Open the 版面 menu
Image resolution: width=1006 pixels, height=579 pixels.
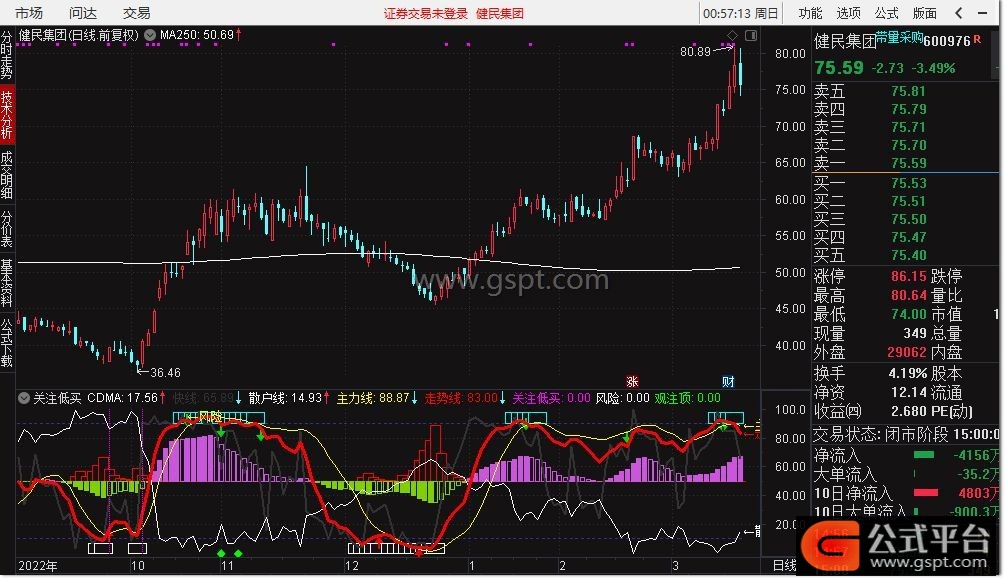tap(925, 13)
